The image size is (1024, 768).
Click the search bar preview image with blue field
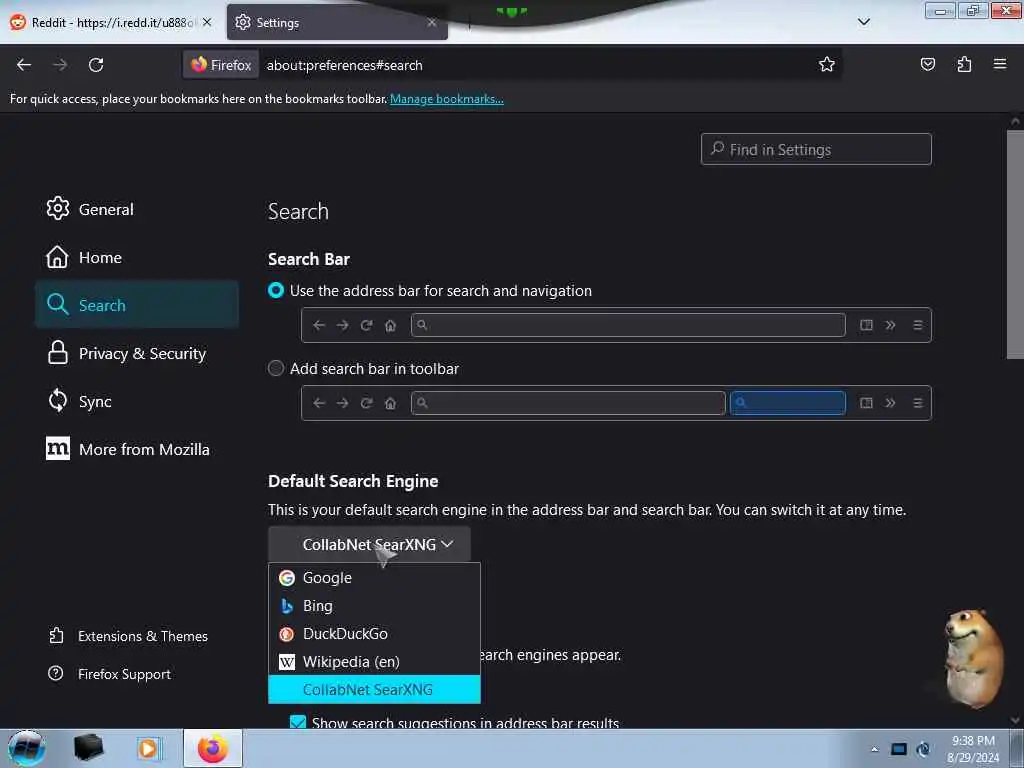616,402
